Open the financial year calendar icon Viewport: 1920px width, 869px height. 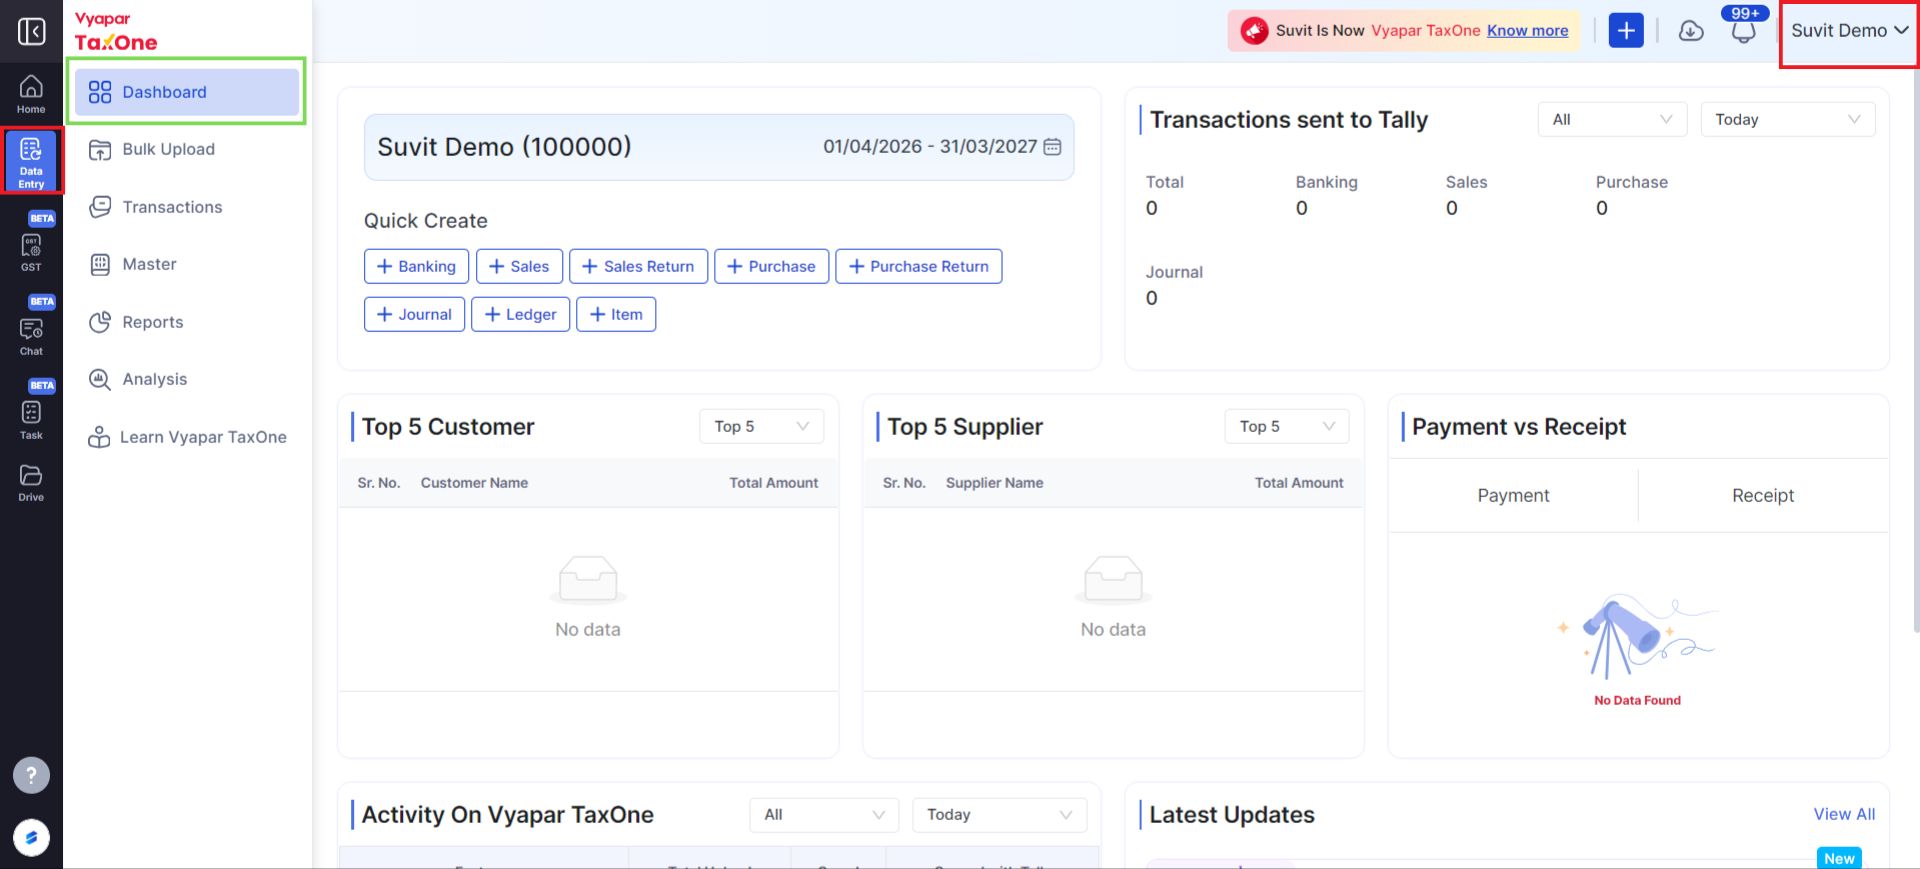pos(1052,147)
